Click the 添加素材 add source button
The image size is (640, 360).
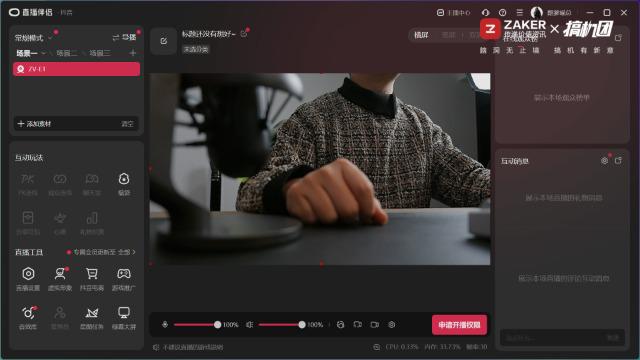click(35, 124)
